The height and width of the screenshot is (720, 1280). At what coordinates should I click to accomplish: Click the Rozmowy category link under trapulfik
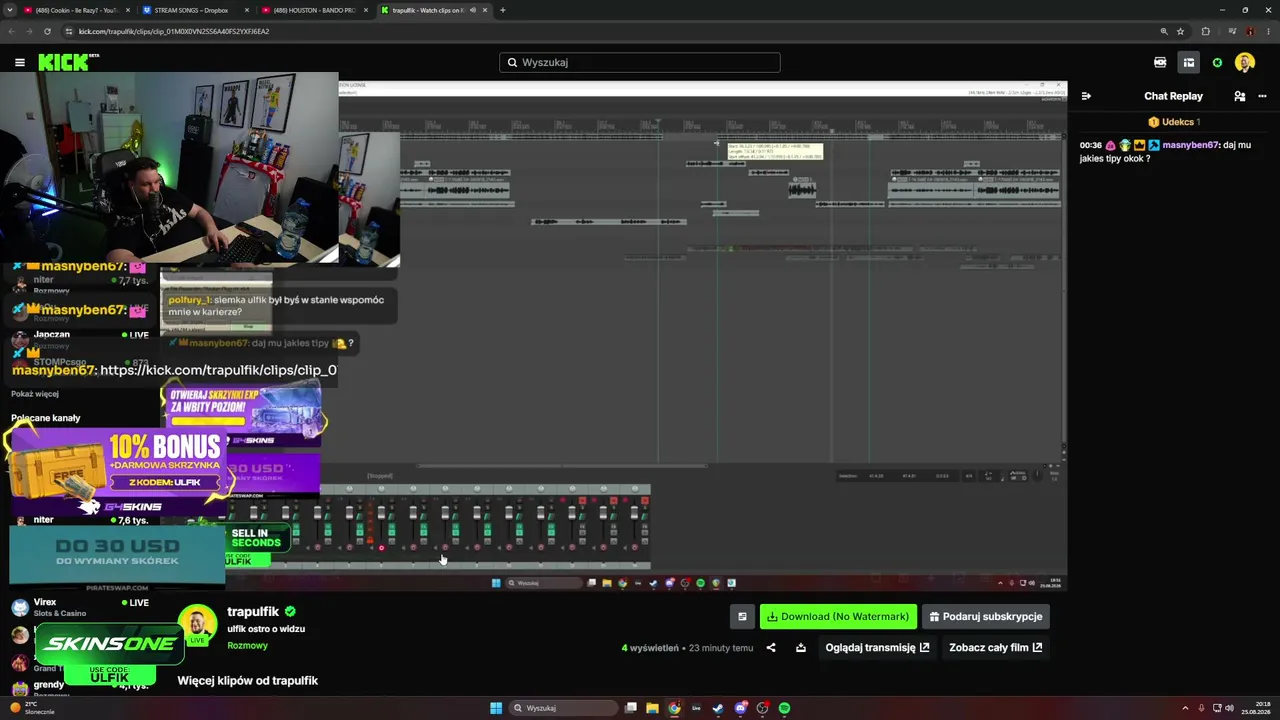click(x=247, y=646)
